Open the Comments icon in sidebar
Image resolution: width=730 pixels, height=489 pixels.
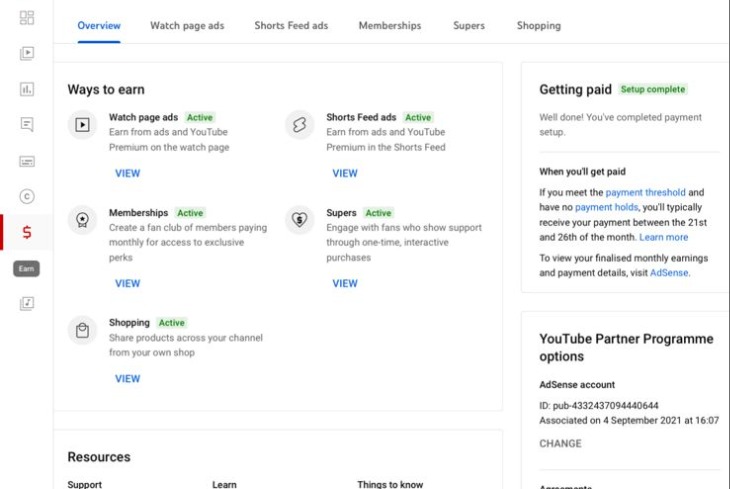(x=27, y=124)
